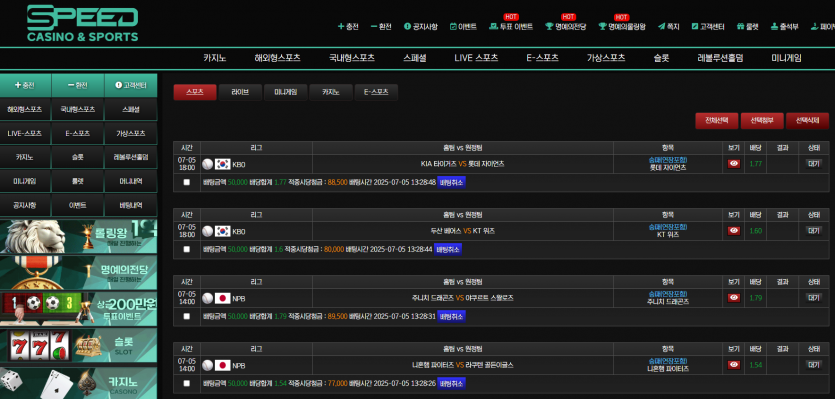Tick the checkbox for the 주니치 드래곤즈 bet
Viewport: 835px width, 399px height.
[186, 316]
